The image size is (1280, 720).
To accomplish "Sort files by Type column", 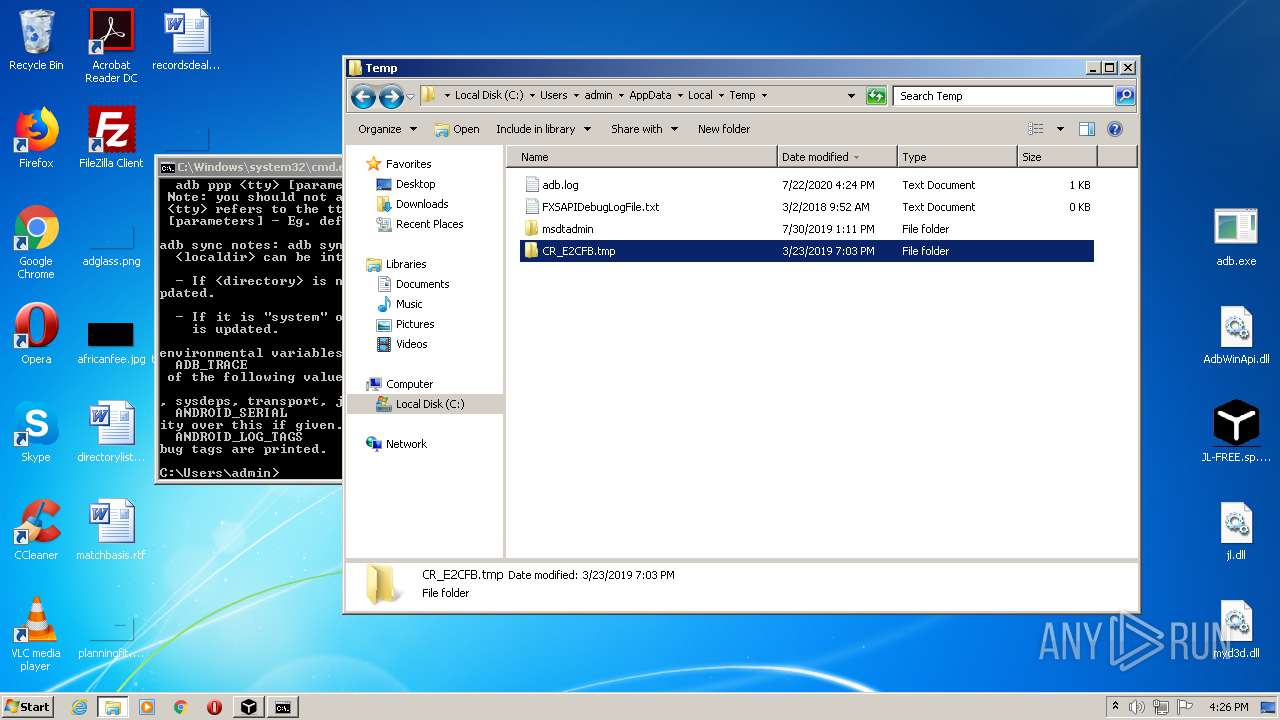I will 957,157.
